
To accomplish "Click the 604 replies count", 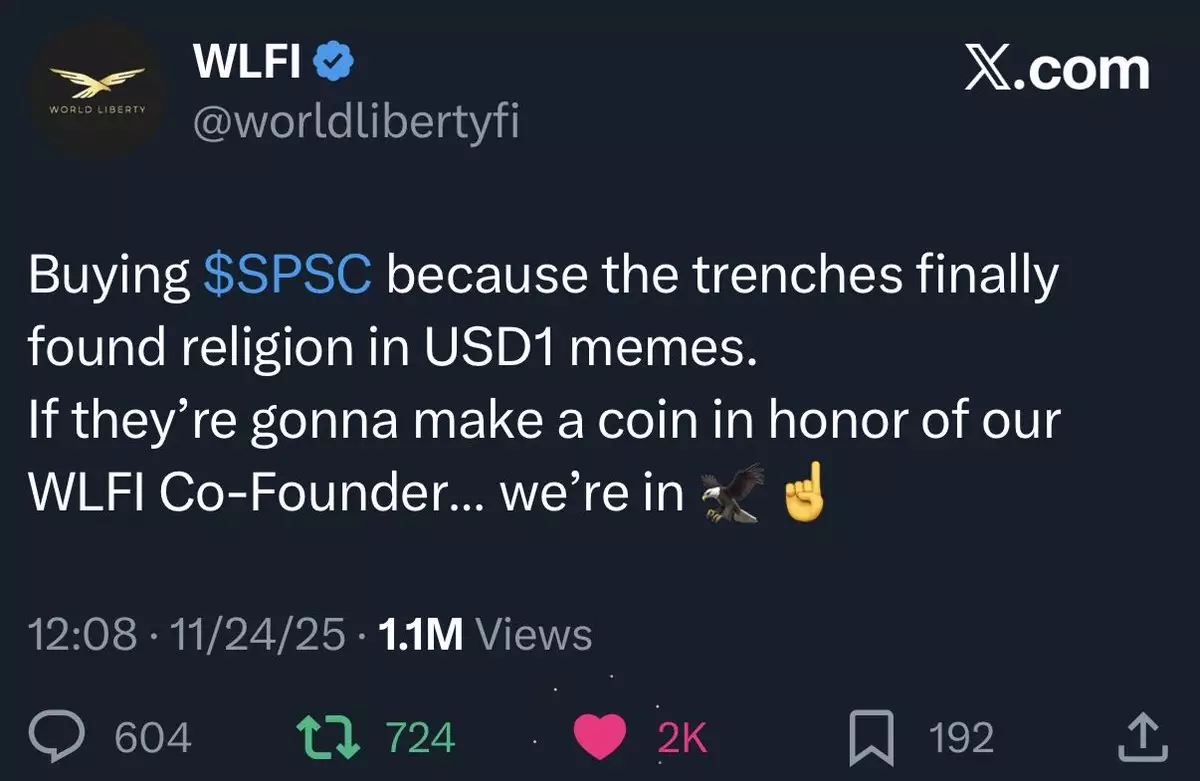I will (154, 738).
